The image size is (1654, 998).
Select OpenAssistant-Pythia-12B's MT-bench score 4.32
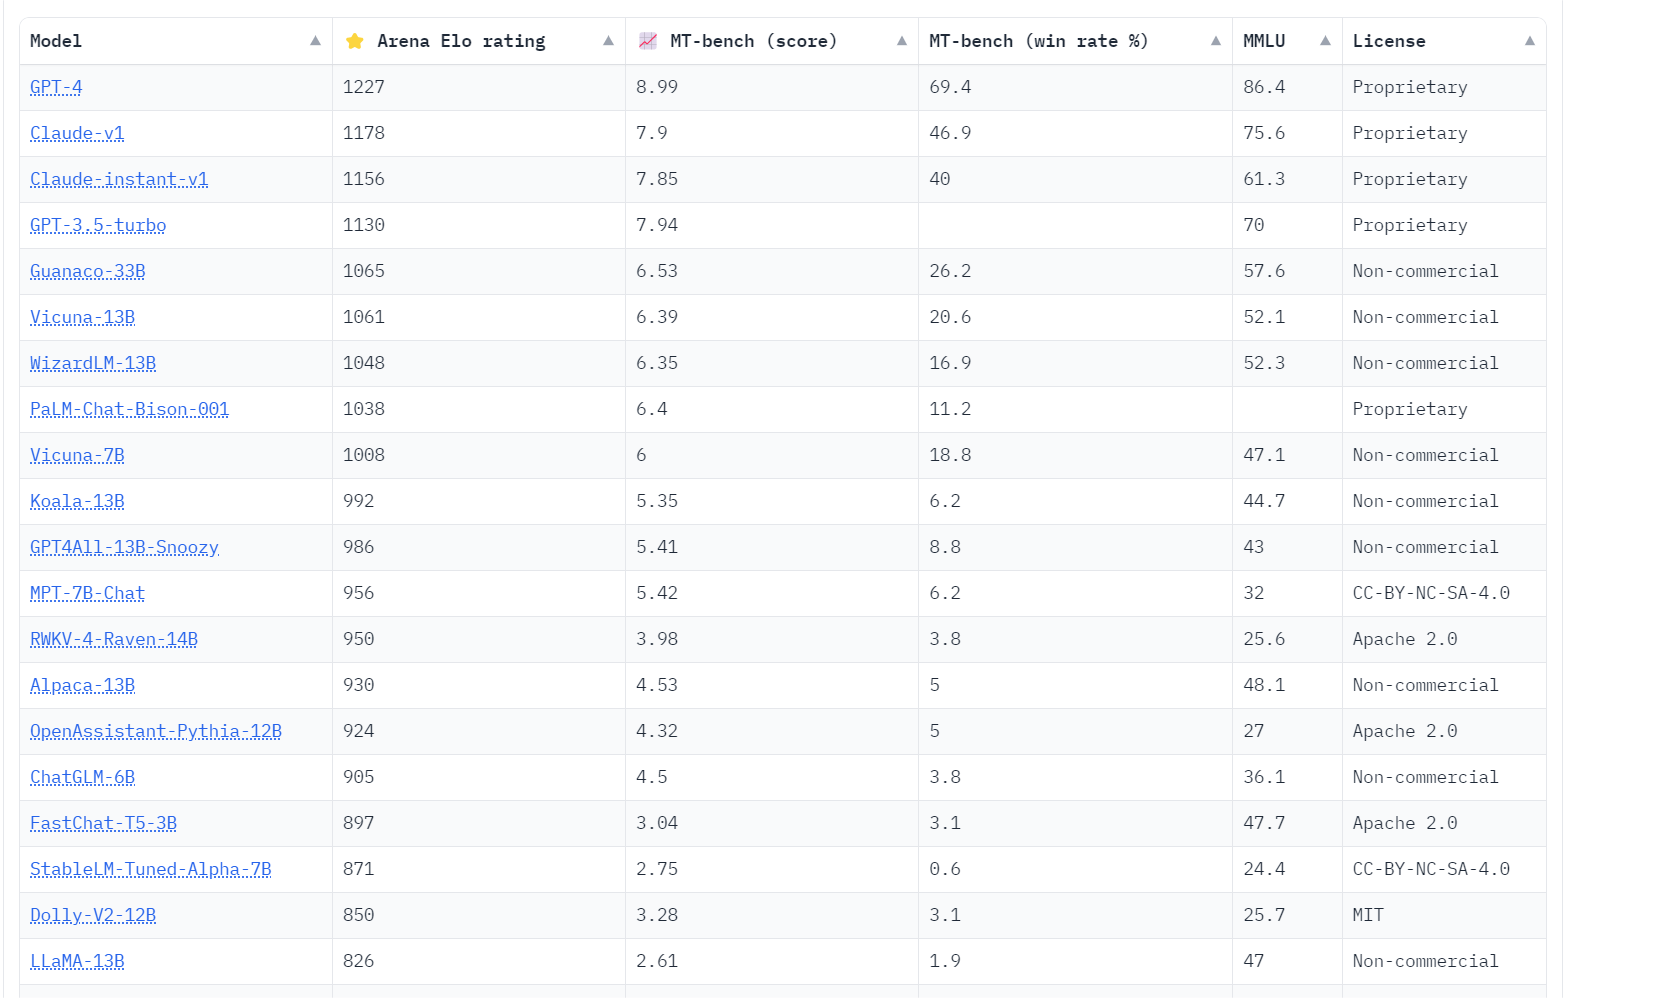click(657, 731)
